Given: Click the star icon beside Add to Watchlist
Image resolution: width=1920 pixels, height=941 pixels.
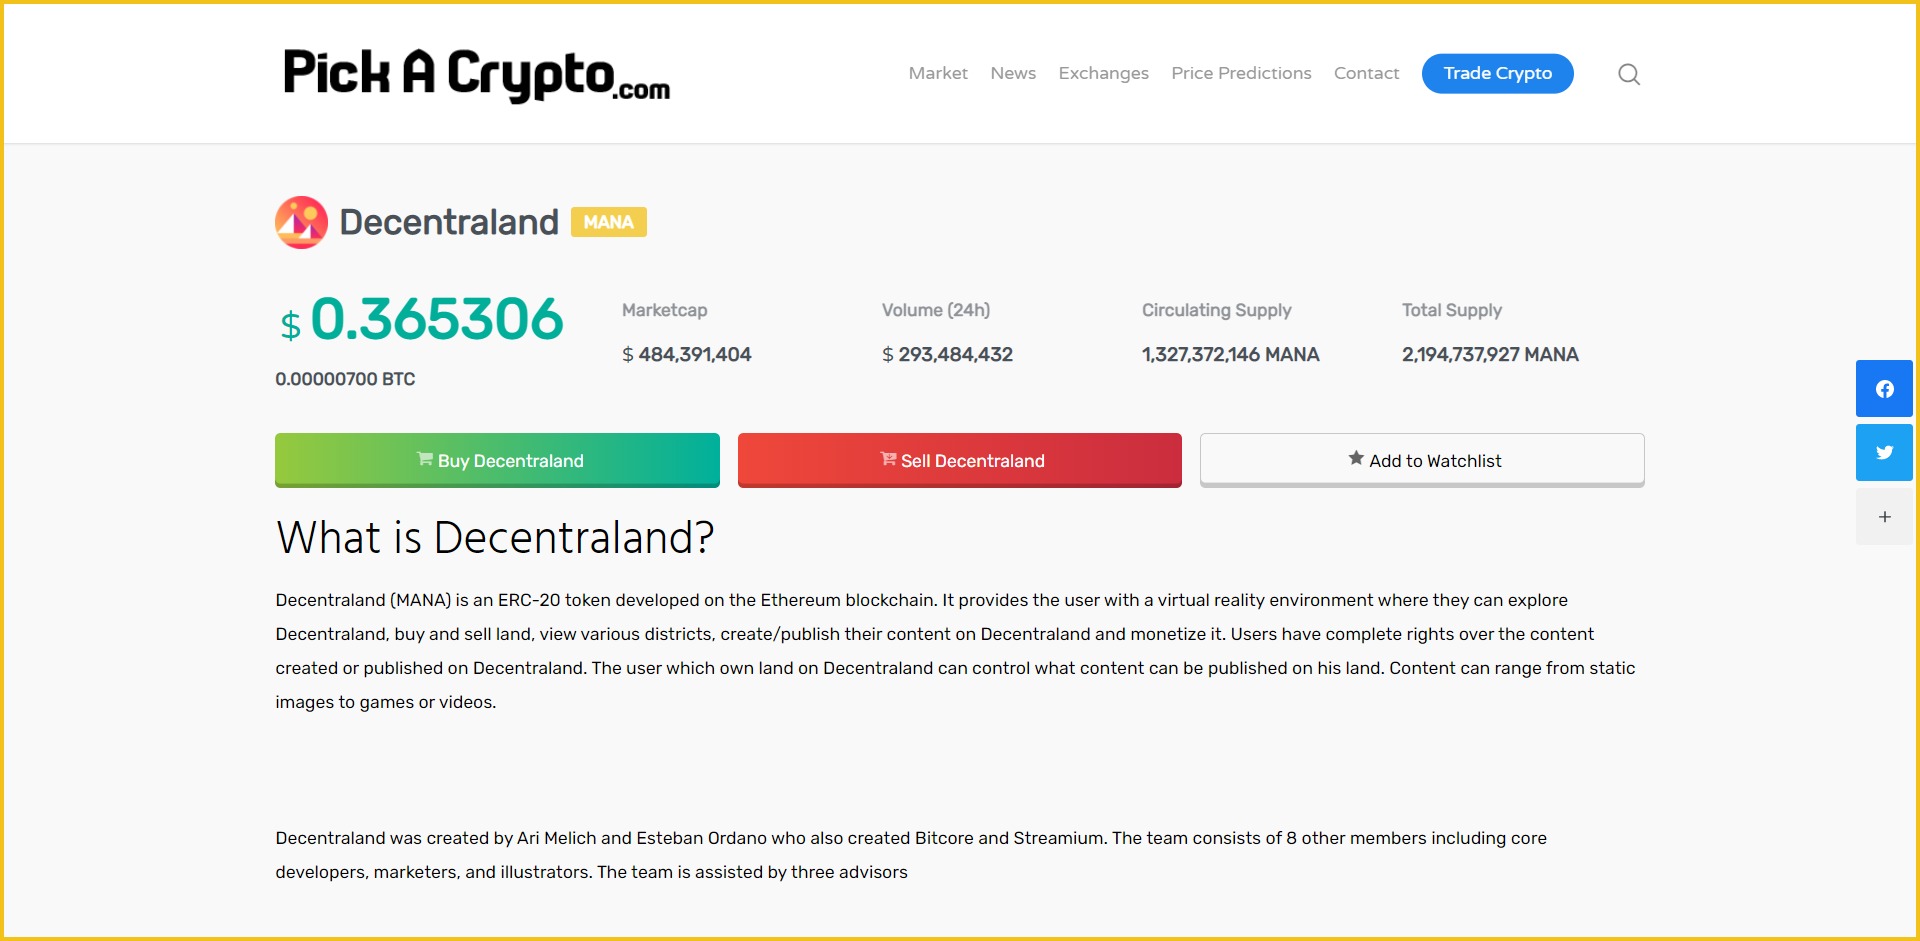Looking at the screenshot, I should point(1355,458).
